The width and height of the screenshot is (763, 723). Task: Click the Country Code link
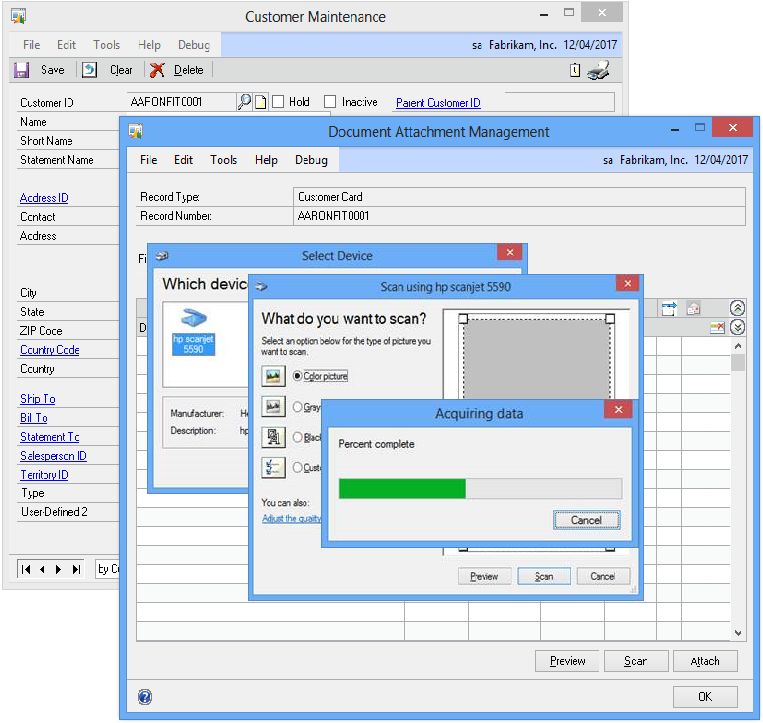[50, 349]
